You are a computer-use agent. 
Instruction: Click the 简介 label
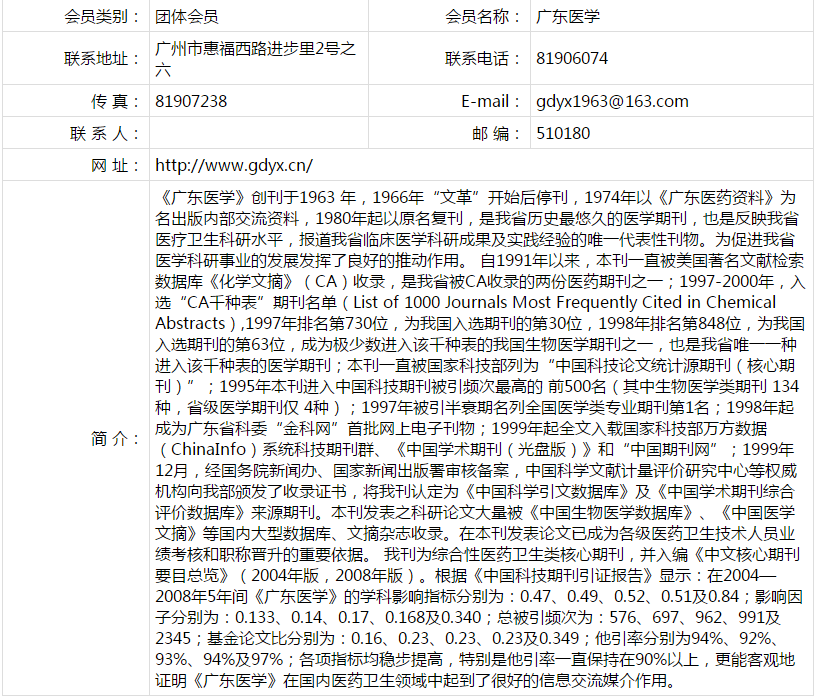[x=115, y=439]
